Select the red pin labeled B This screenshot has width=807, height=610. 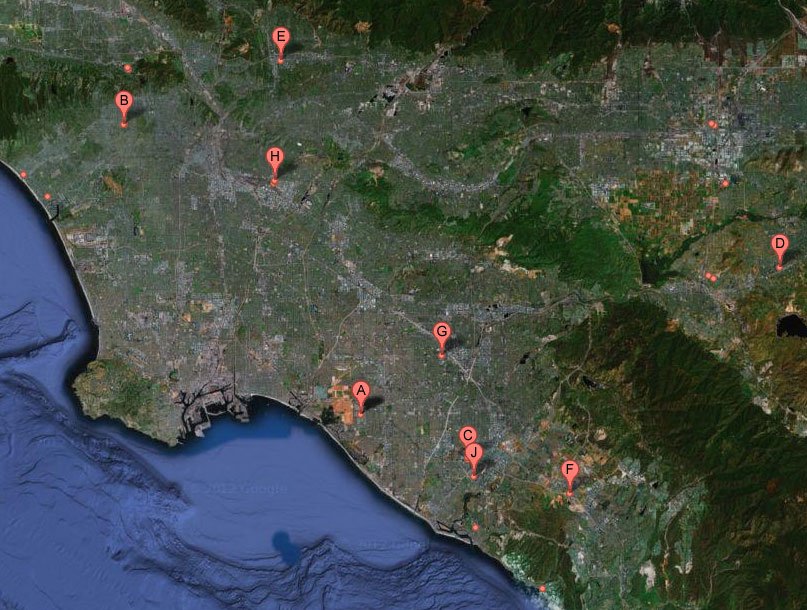pyautogui.click(x=123, y=103)
